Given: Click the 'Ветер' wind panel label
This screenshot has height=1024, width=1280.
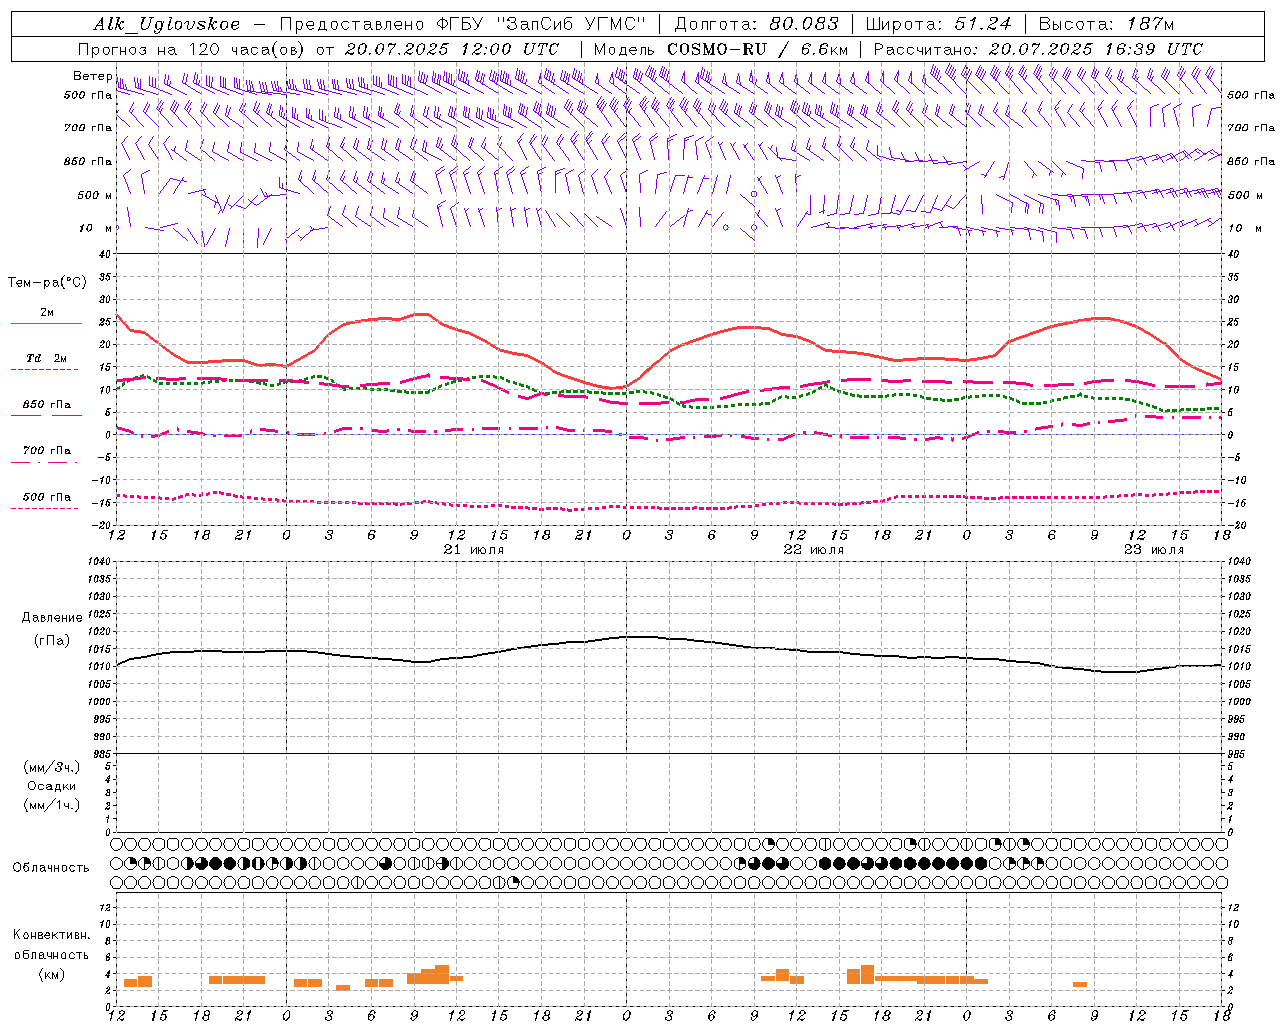Looking at the screenshot, I should [92, 76].
